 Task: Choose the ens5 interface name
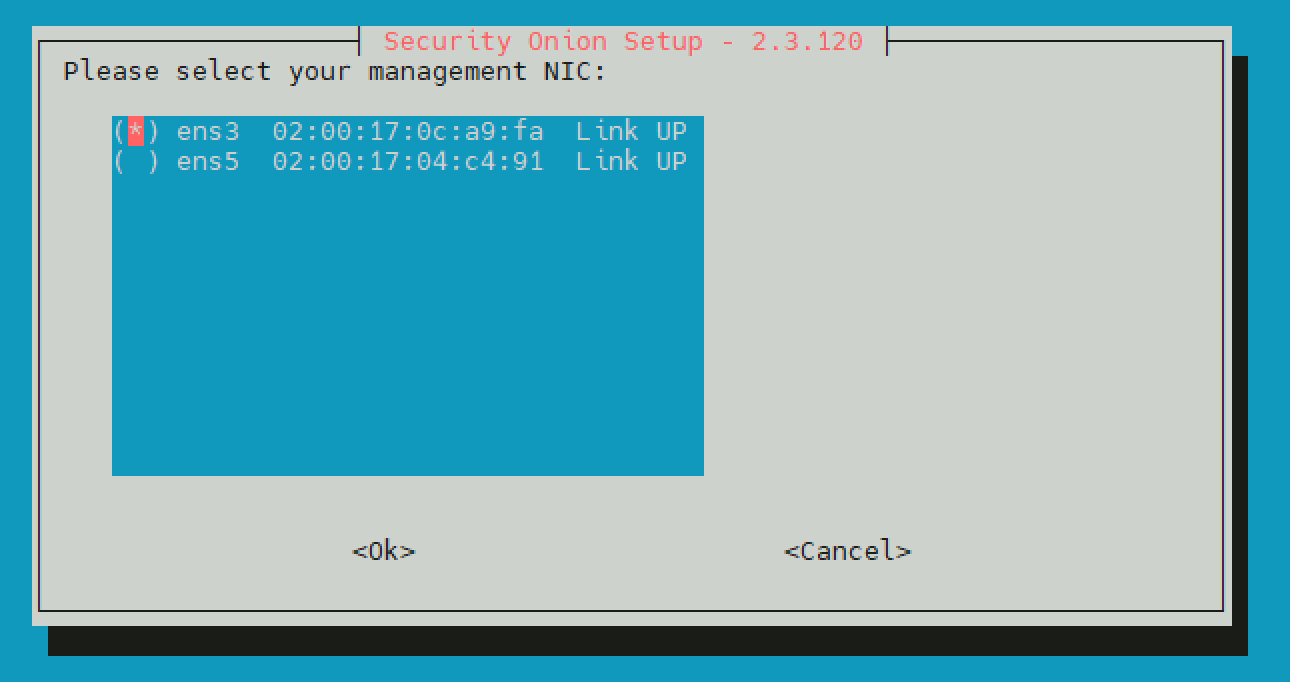coord(208,161)
